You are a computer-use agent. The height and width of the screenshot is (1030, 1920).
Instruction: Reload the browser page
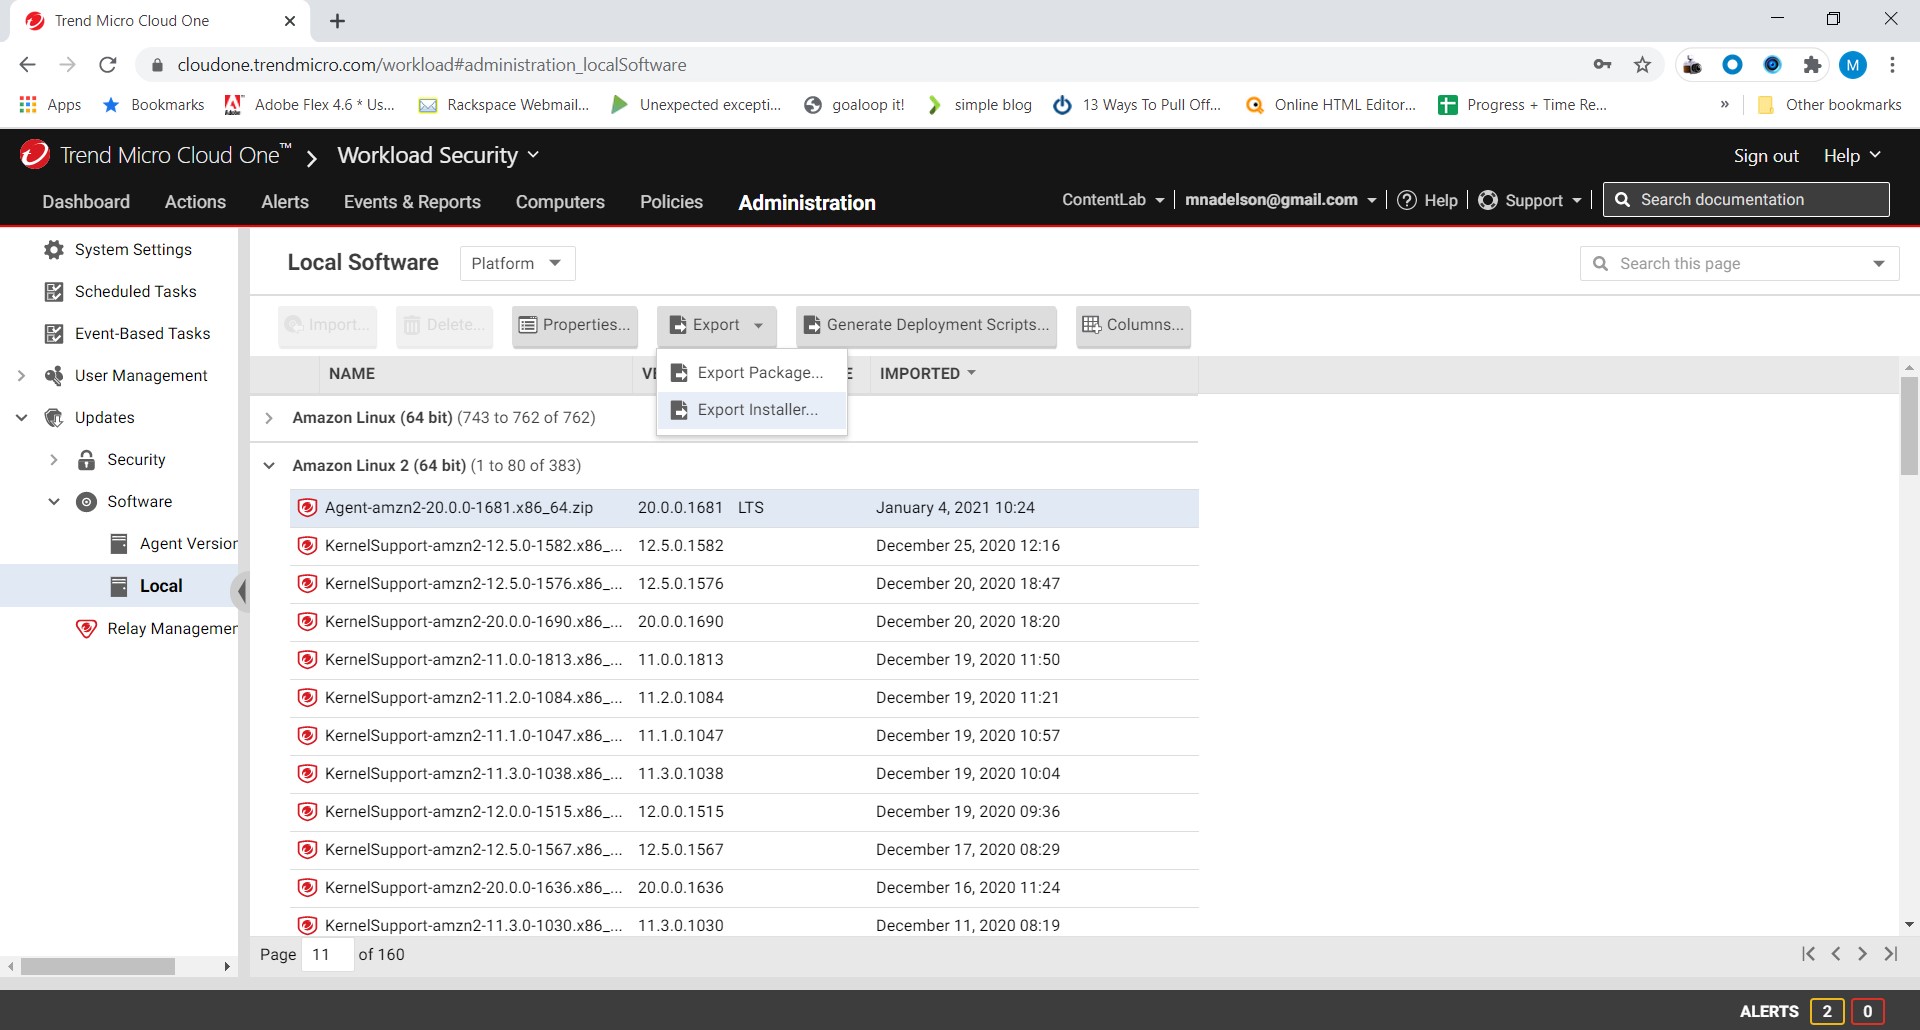click(108, 65)
